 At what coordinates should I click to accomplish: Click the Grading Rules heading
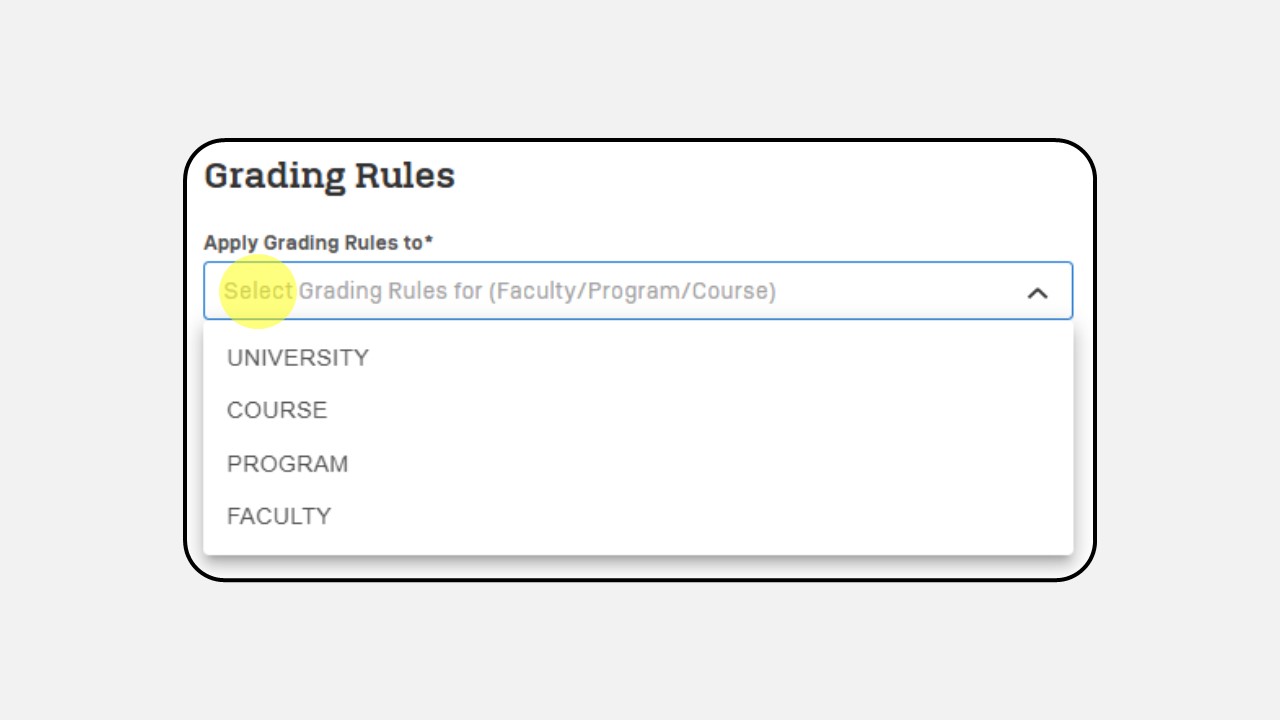tap(329, 176)
